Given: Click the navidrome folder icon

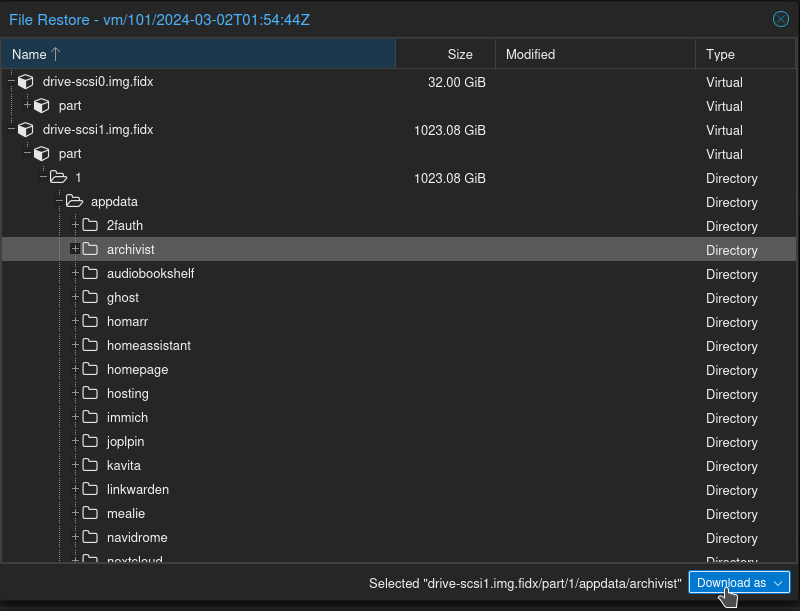Looking at the screenshot, I should pos(90,537).
